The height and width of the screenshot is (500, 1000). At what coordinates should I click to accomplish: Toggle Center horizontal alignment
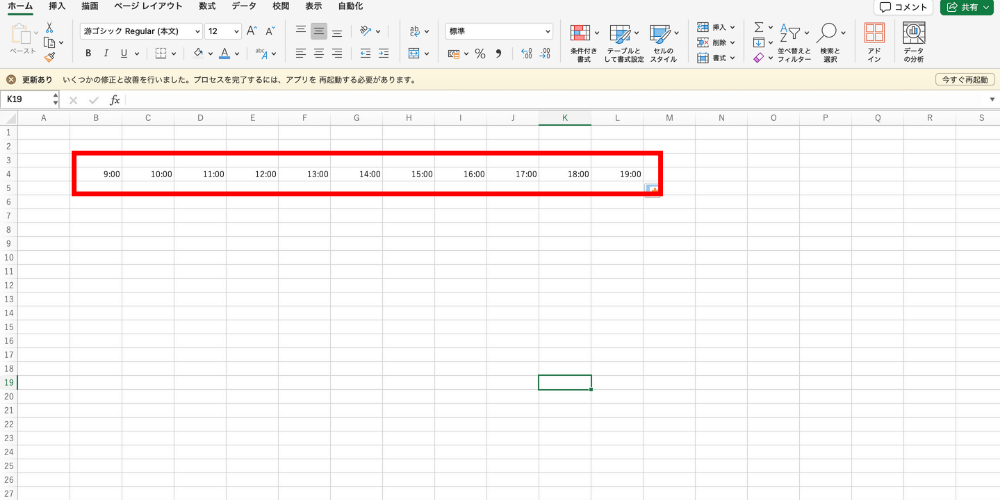[x=319, y=54]
